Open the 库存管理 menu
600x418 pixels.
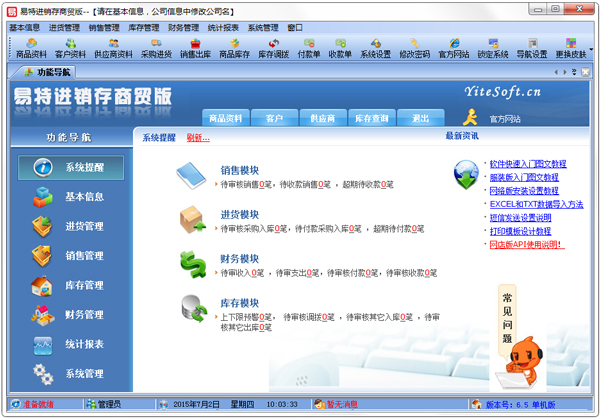144,28
